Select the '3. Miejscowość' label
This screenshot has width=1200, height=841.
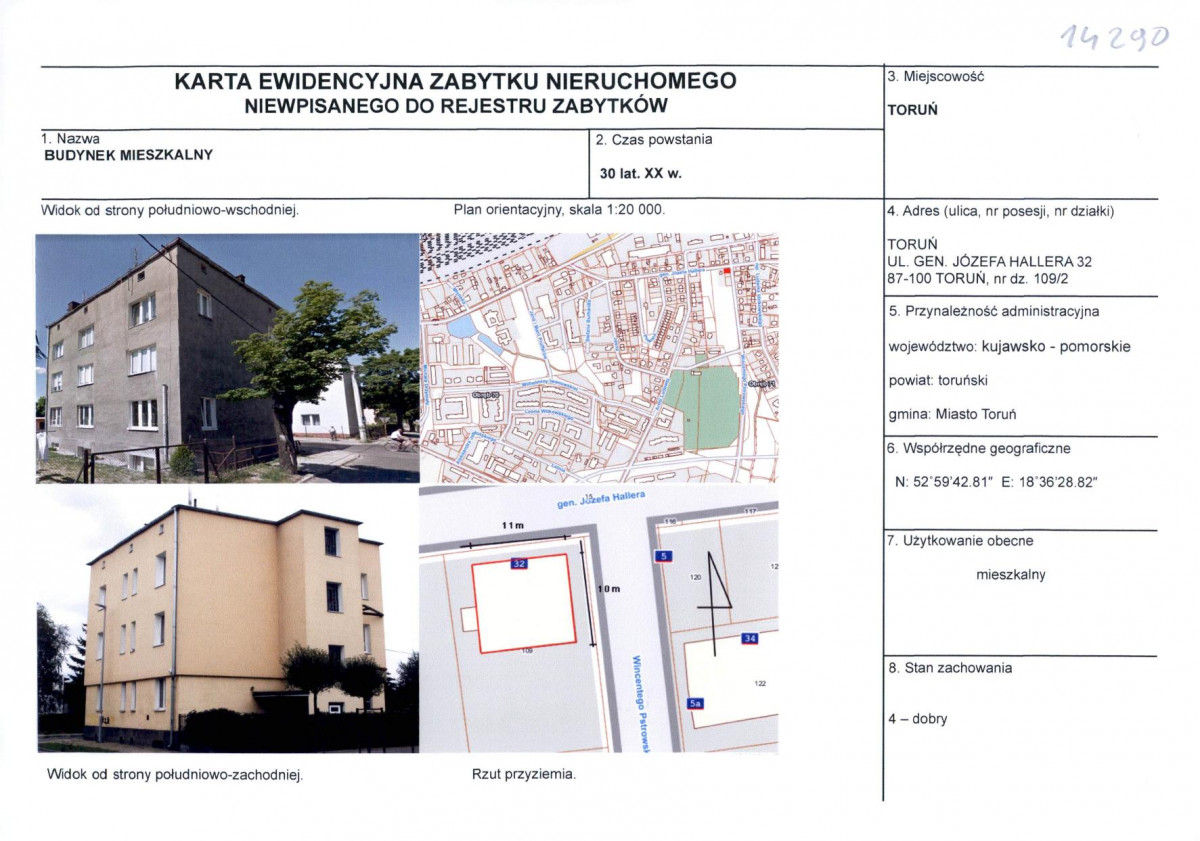pyautogui.click(x=936, y=77)
